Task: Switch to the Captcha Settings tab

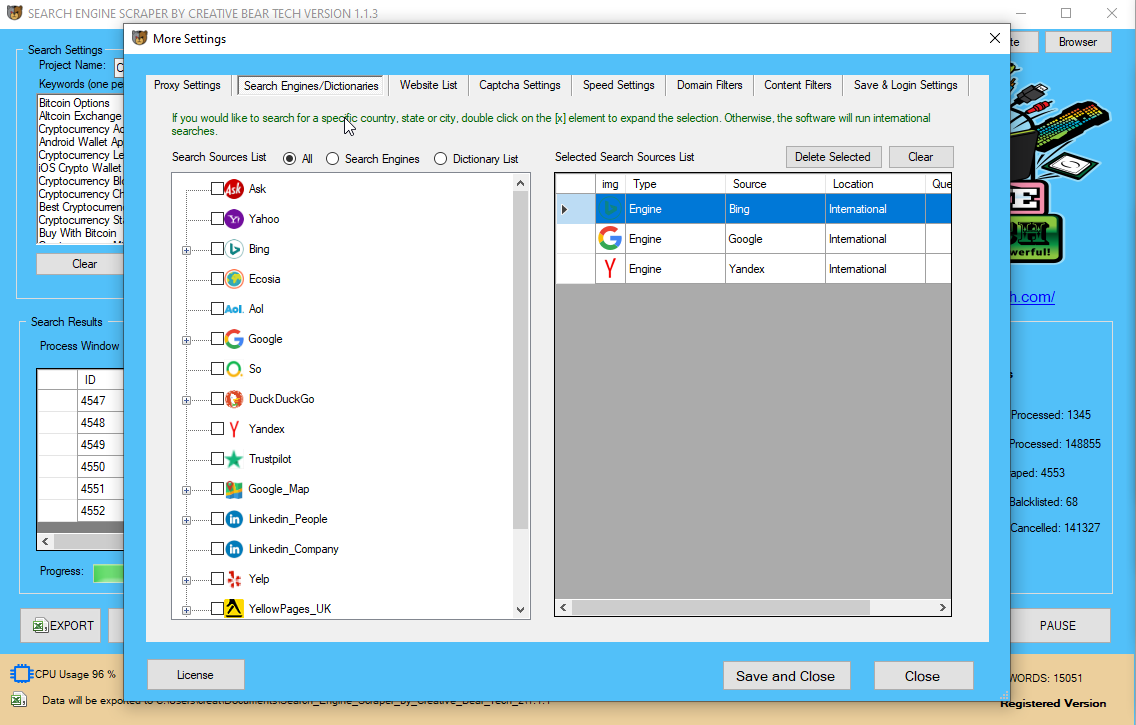Action: pyautogui.click(x=519, y=86)
